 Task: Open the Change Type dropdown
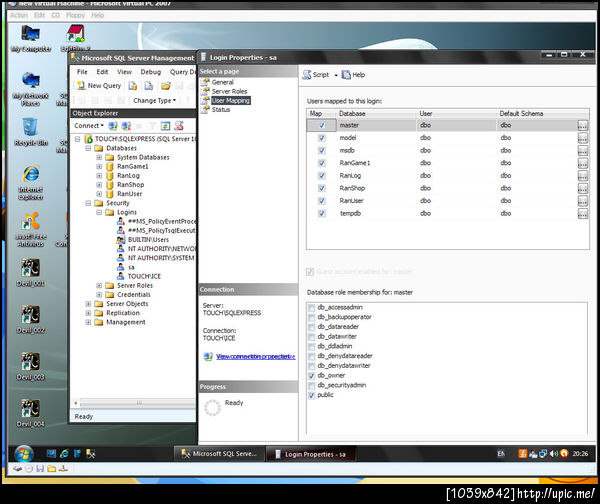point(154,101)
